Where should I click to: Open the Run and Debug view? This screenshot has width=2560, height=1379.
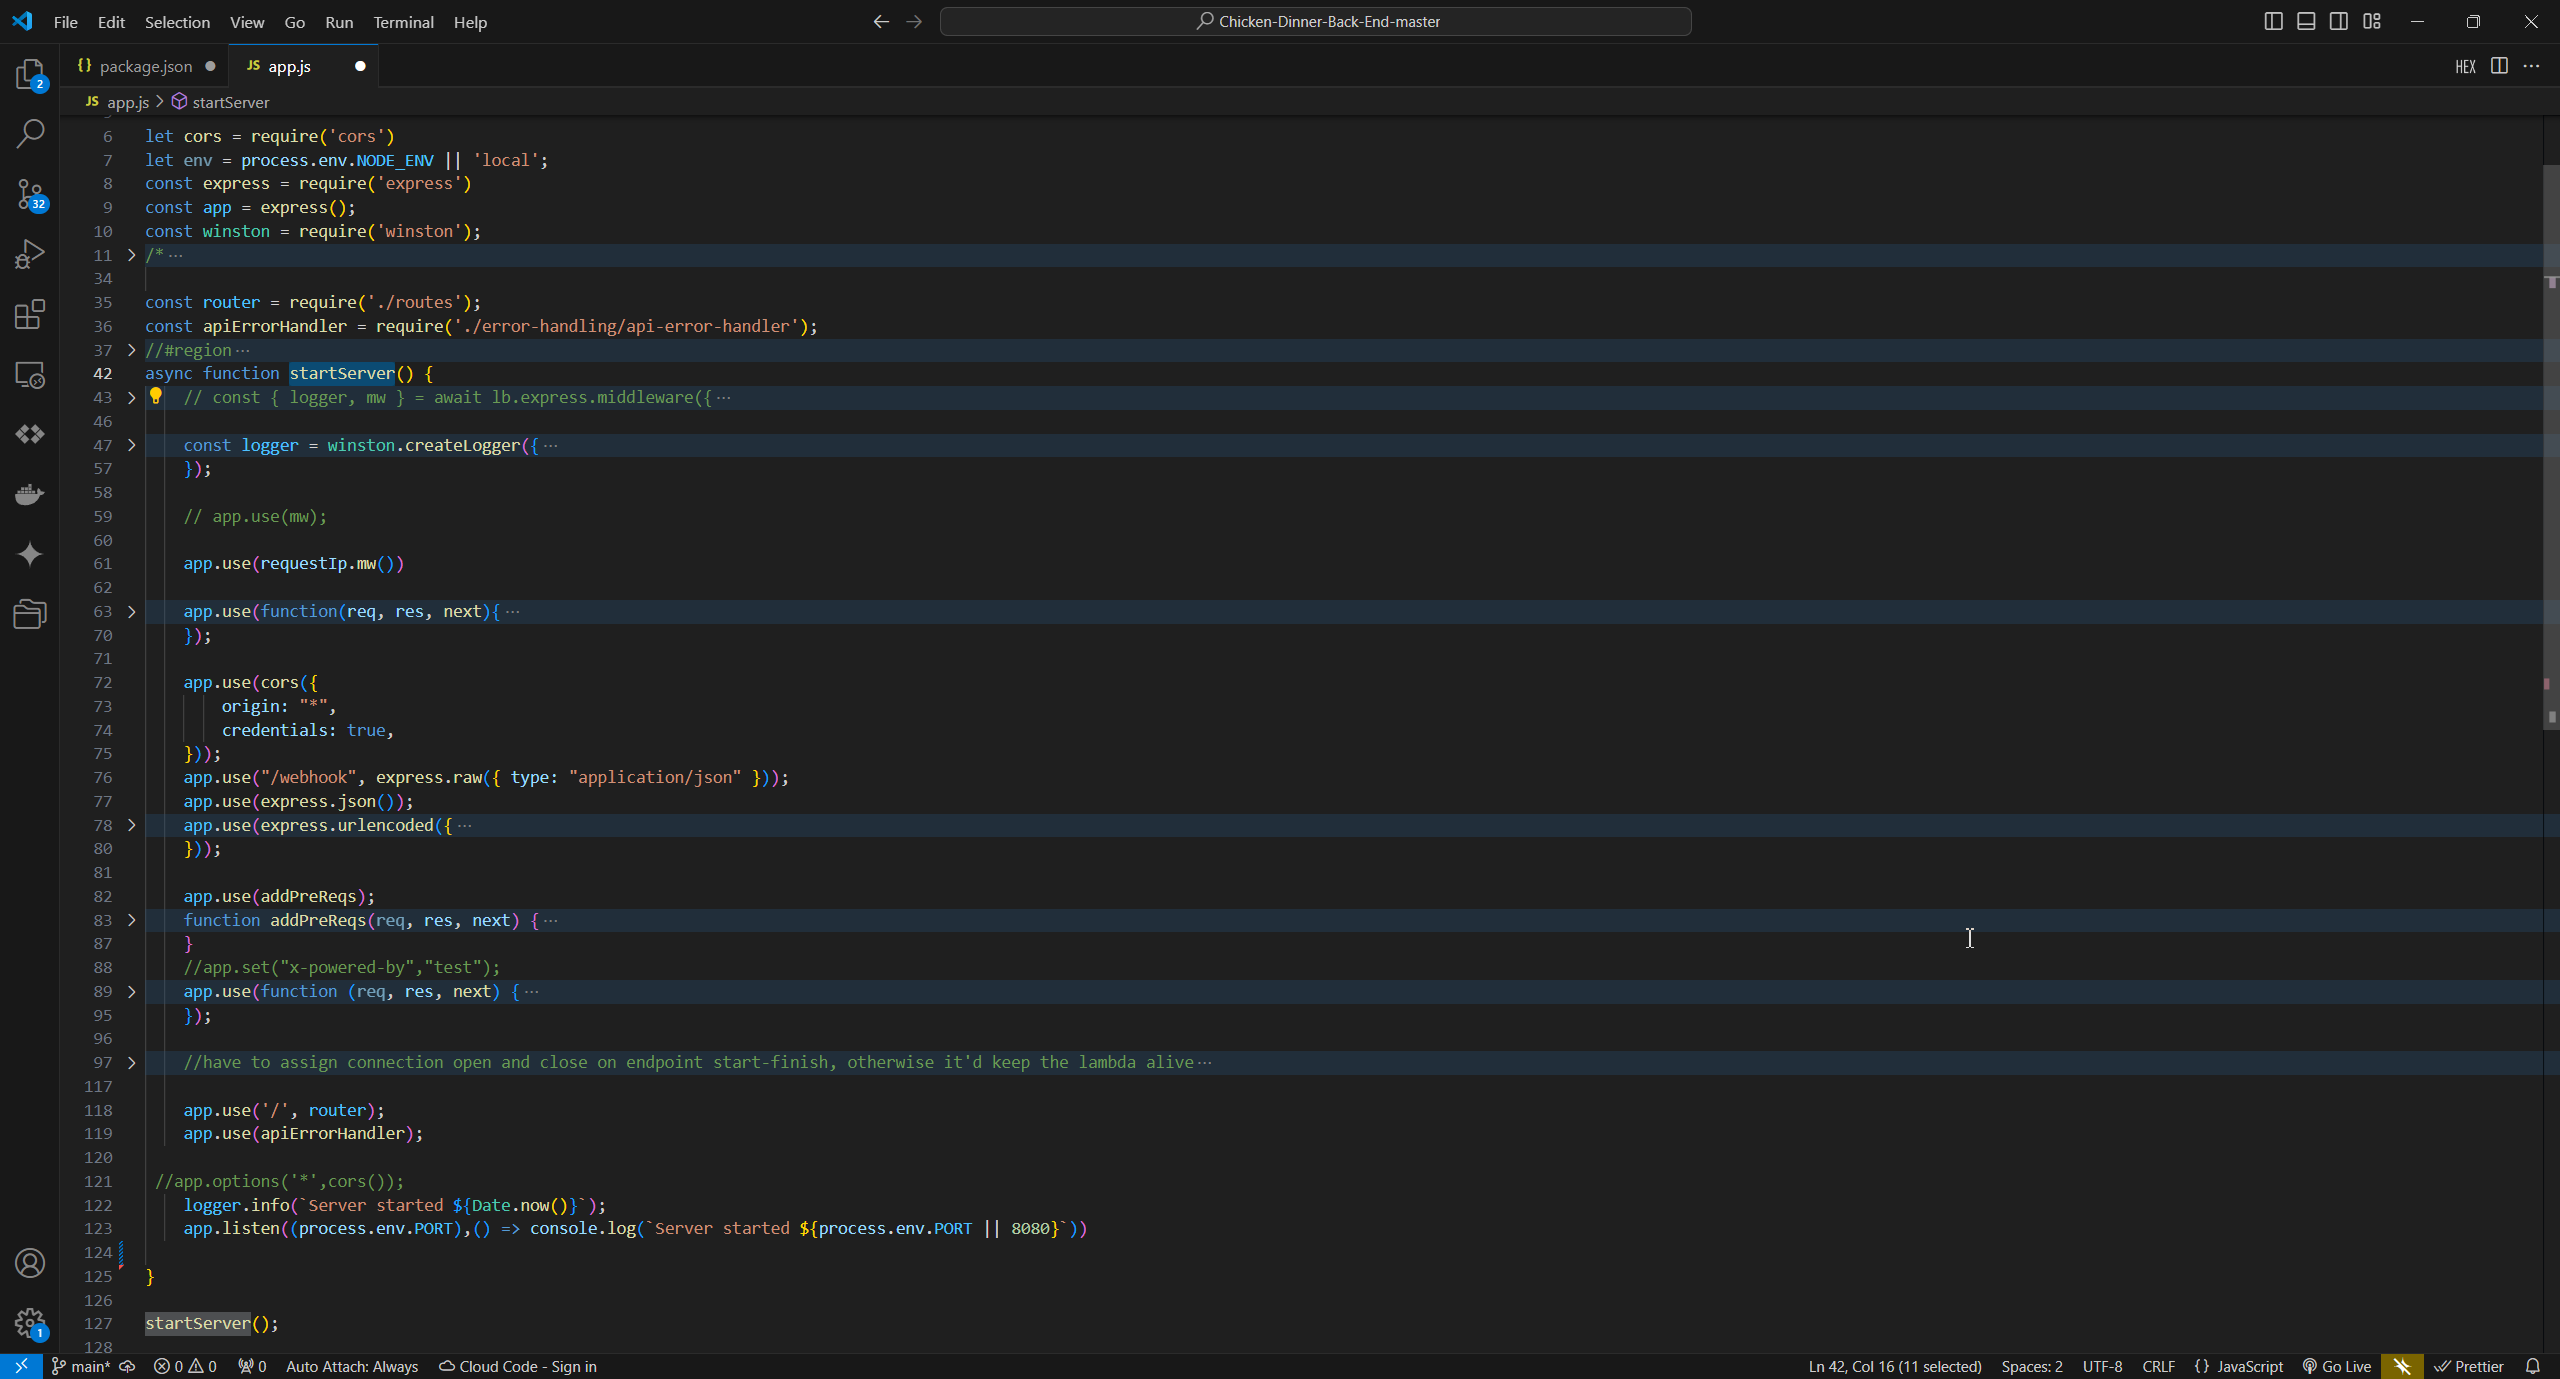30,254
